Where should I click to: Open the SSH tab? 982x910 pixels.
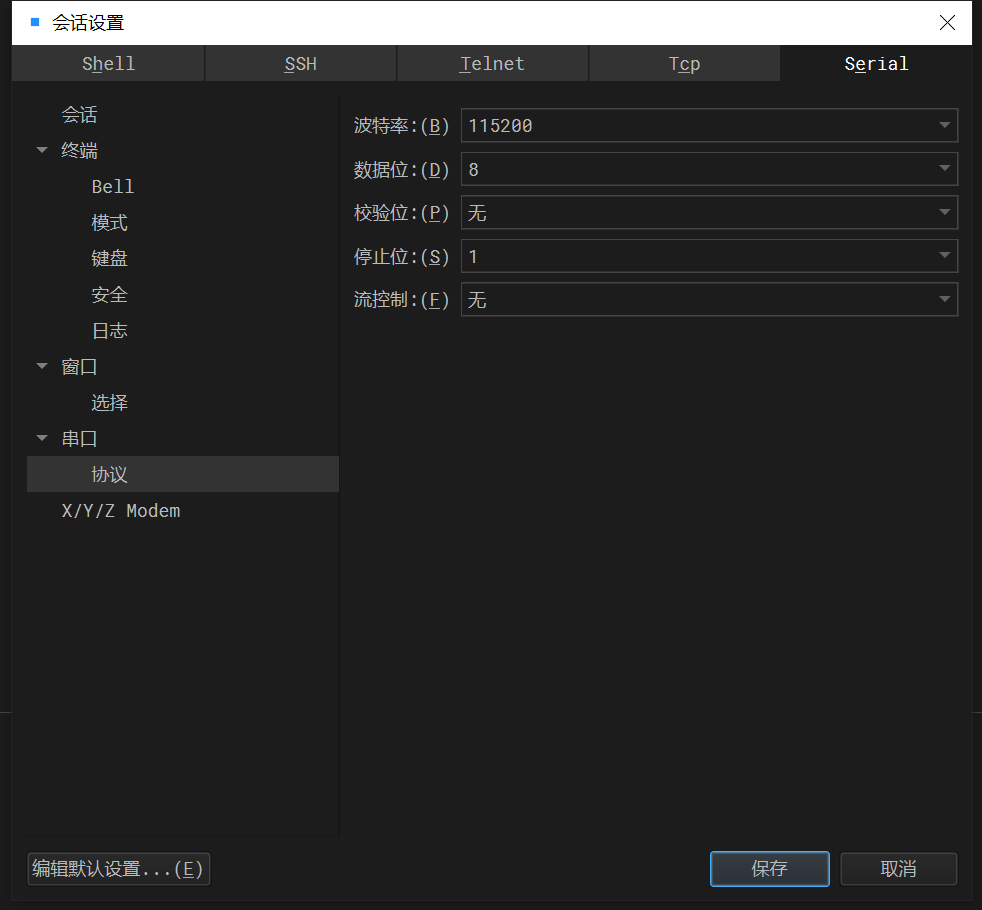pos(301,63)
